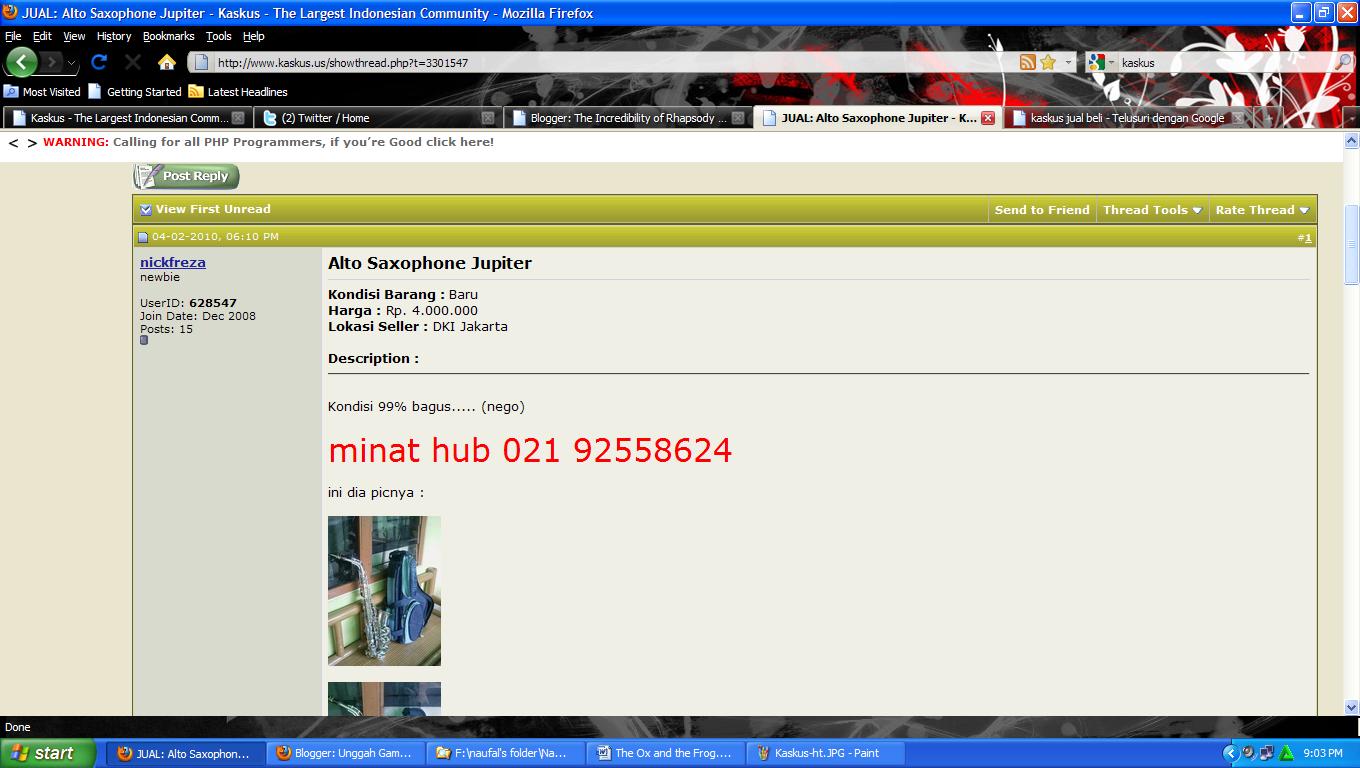
Task: Open the back/forward history dropdown arrow
Action: [x=70, y=62]
